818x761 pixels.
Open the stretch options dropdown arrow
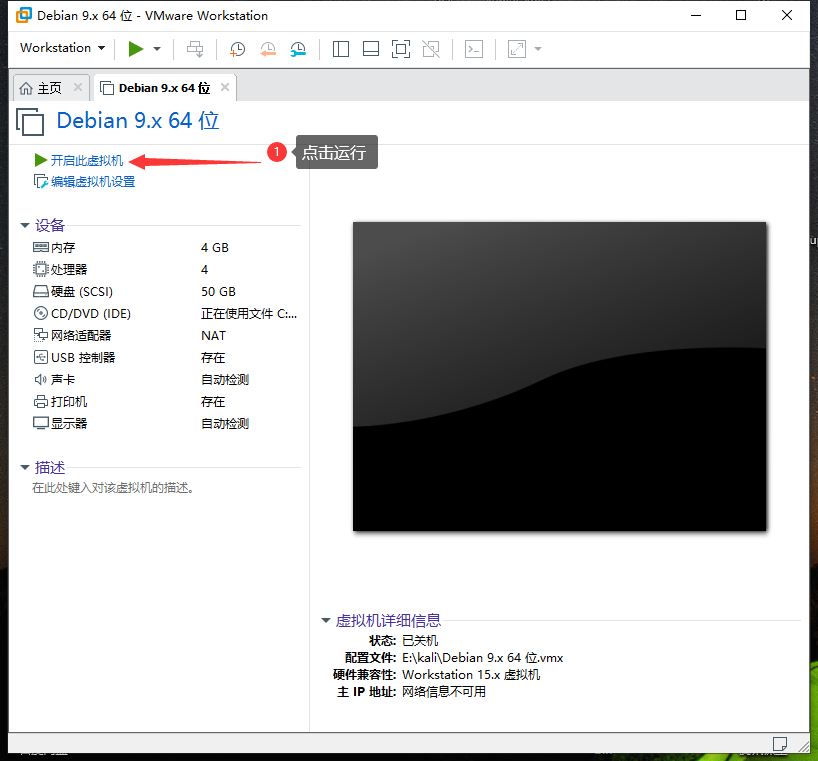click(538, 49)
